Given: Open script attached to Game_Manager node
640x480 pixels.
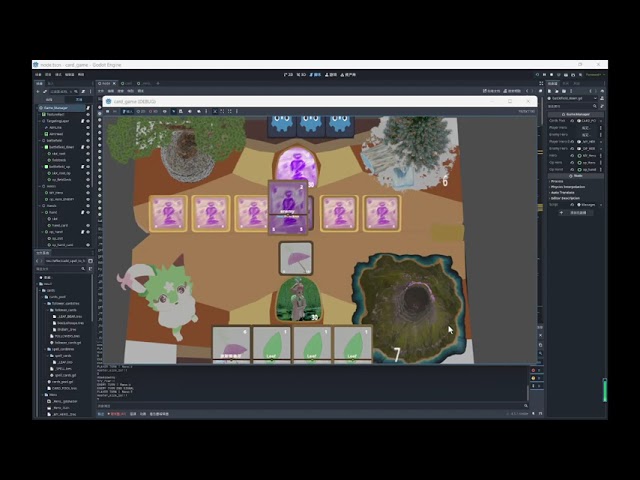Looking at the screenshot, I should pyautogui.click(x=88, y=108).
